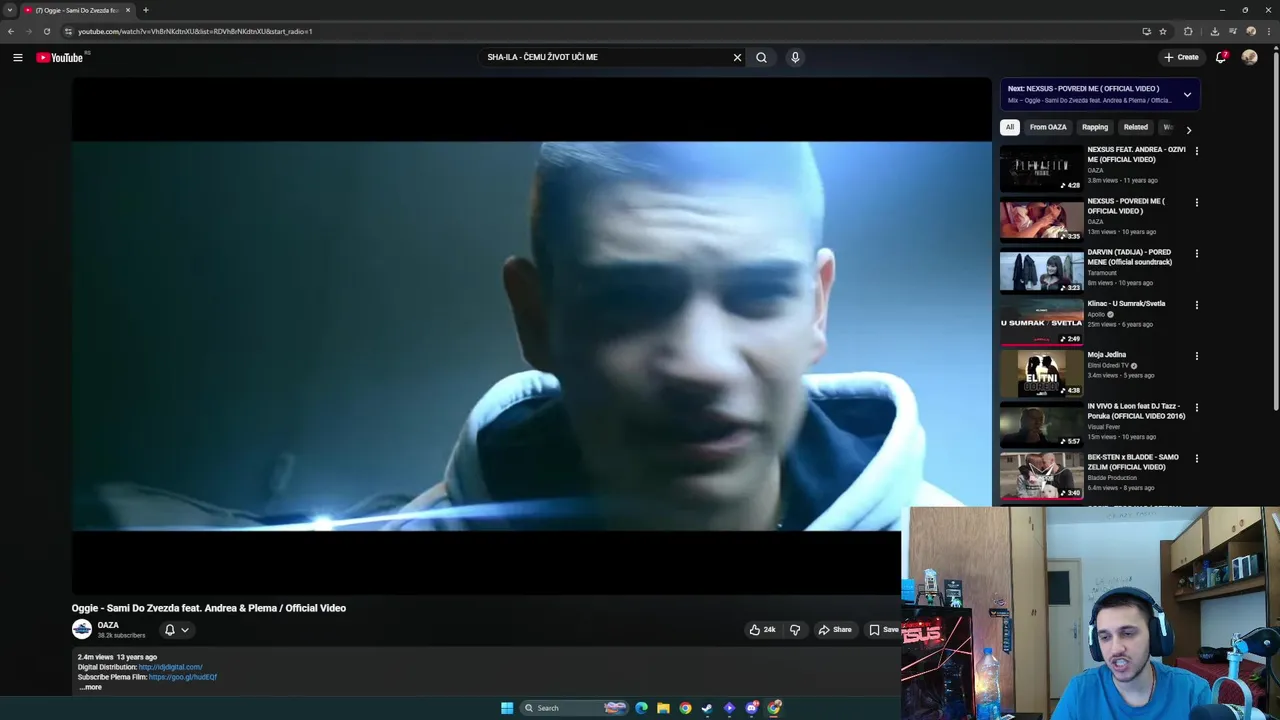Click the browser address bar URL
The width and height of the screenshot is (1280, 720).
[x=195, y=31]
